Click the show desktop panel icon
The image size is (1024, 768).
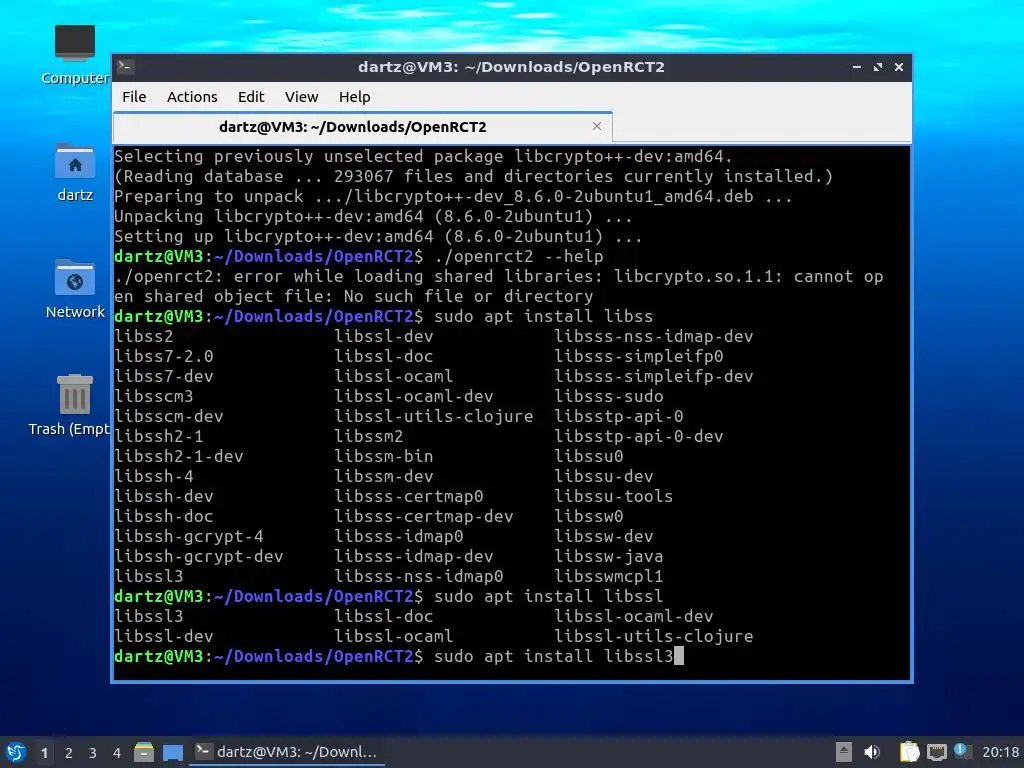coord(172,753)
